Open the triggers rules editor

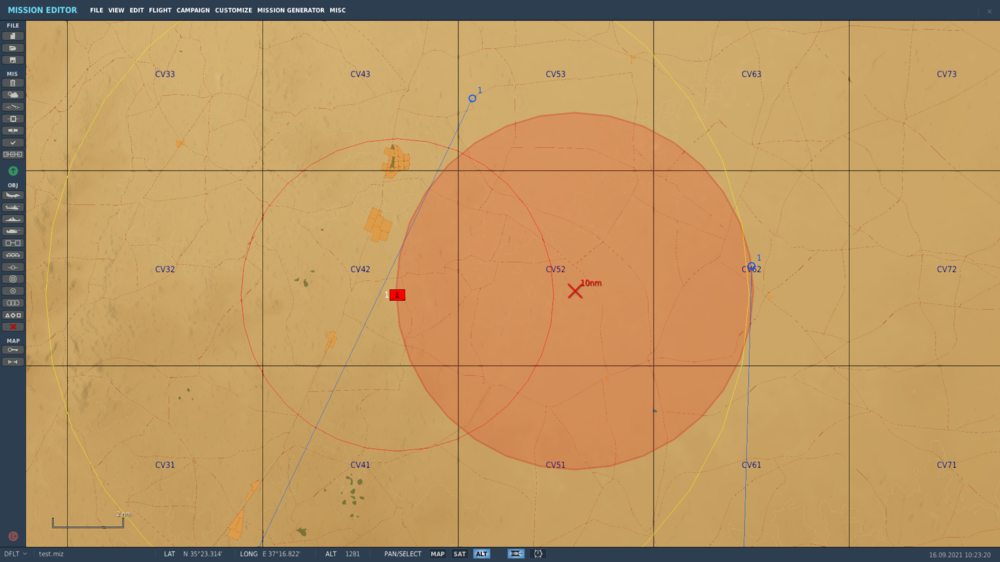click(13, 107)
